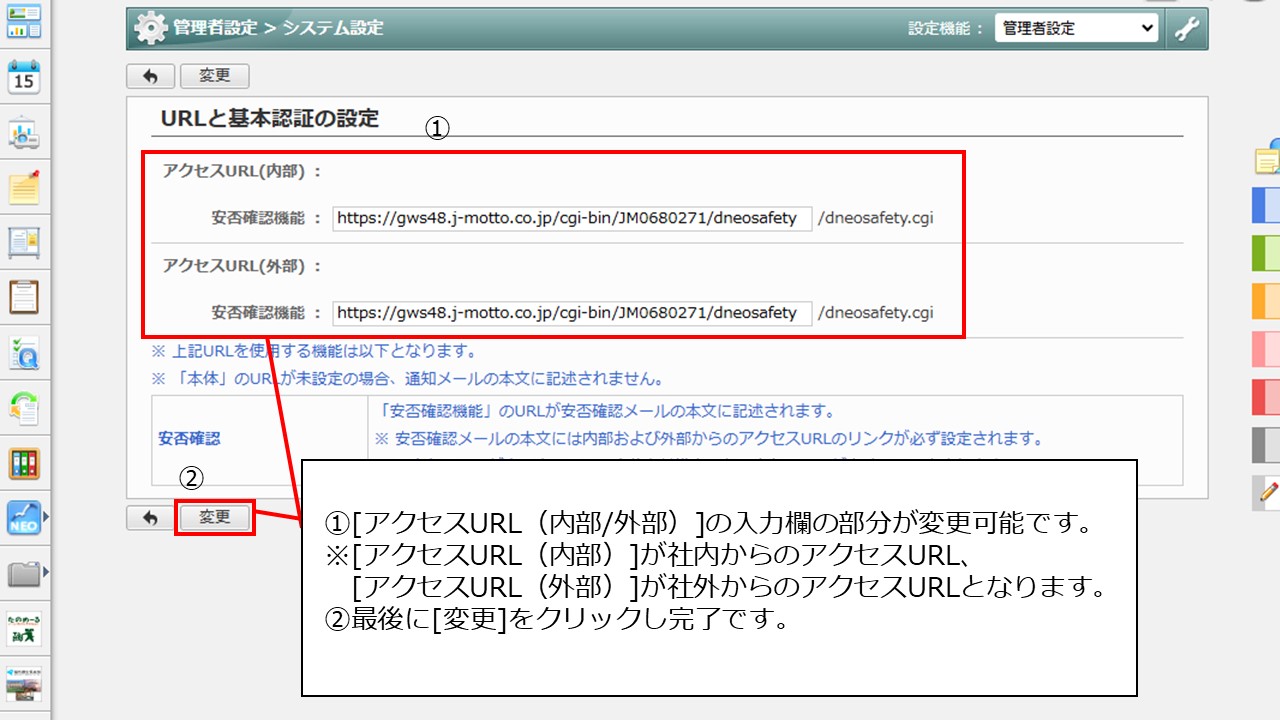Click the top back arrow button

click(x=150, y=76)
